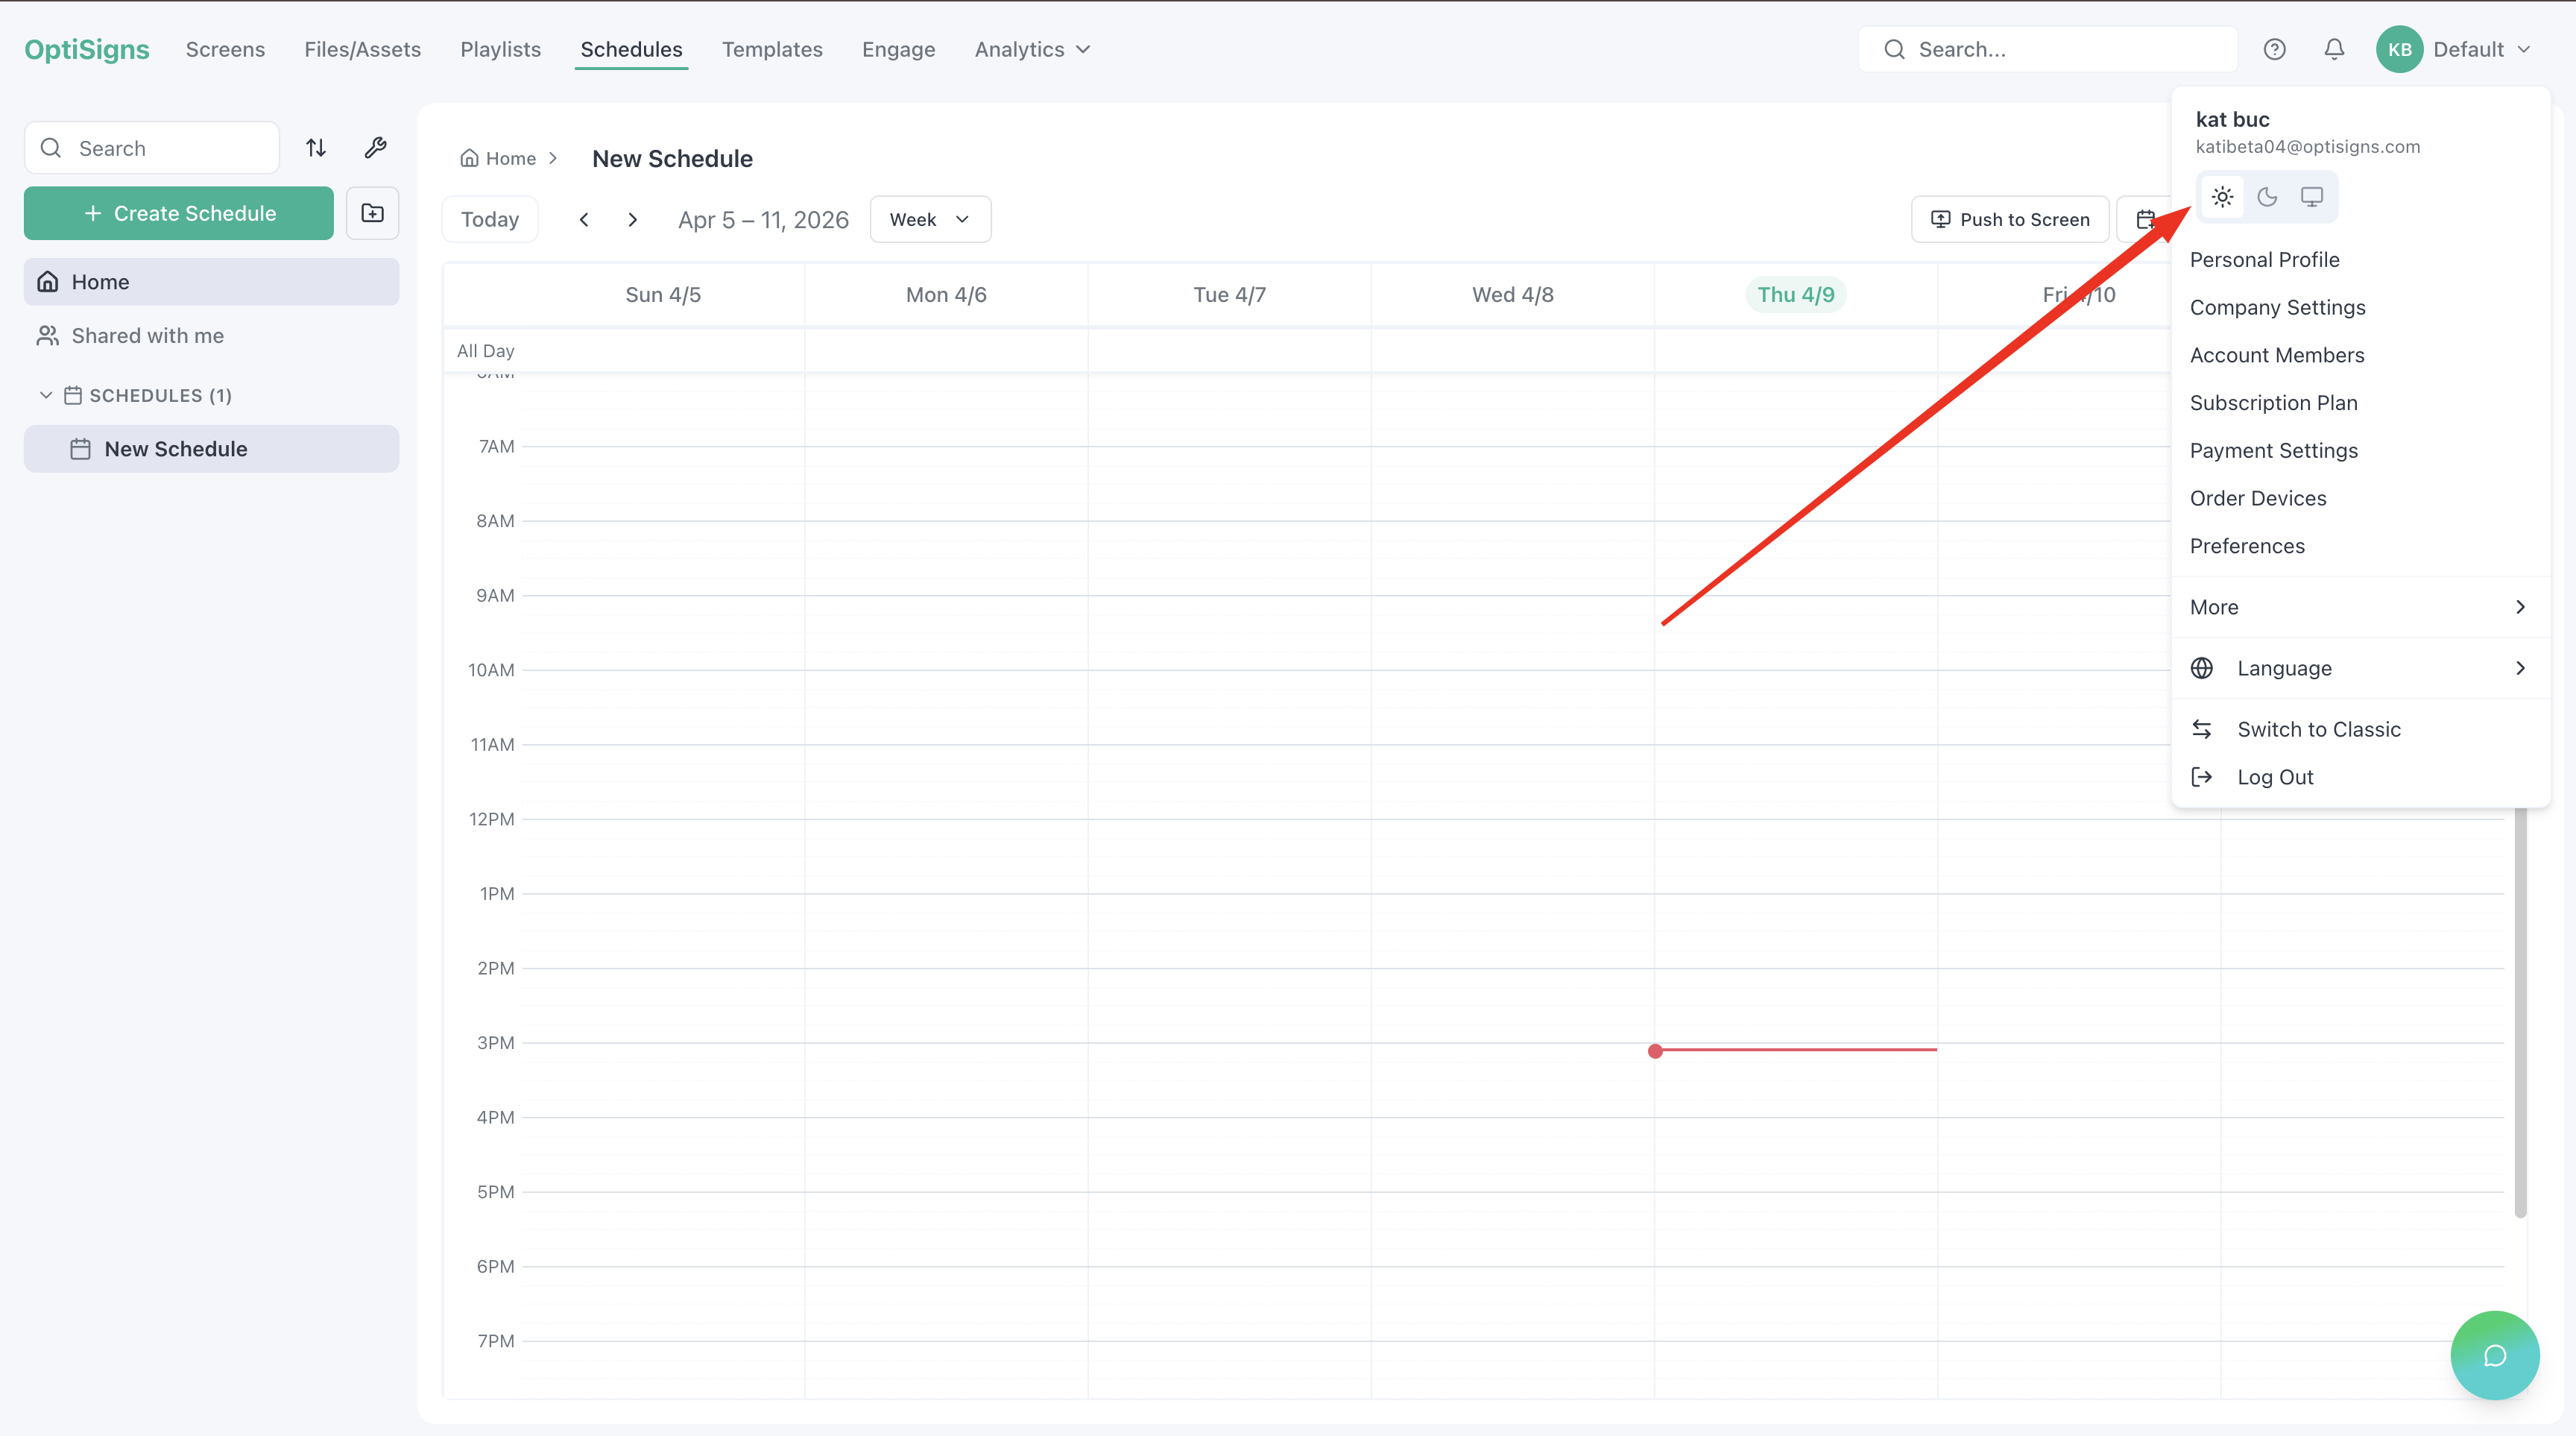This screenshot has width=2576, height=1436.
Task: Click the Home icon in the breadcrumb
Action: point(470,157)
